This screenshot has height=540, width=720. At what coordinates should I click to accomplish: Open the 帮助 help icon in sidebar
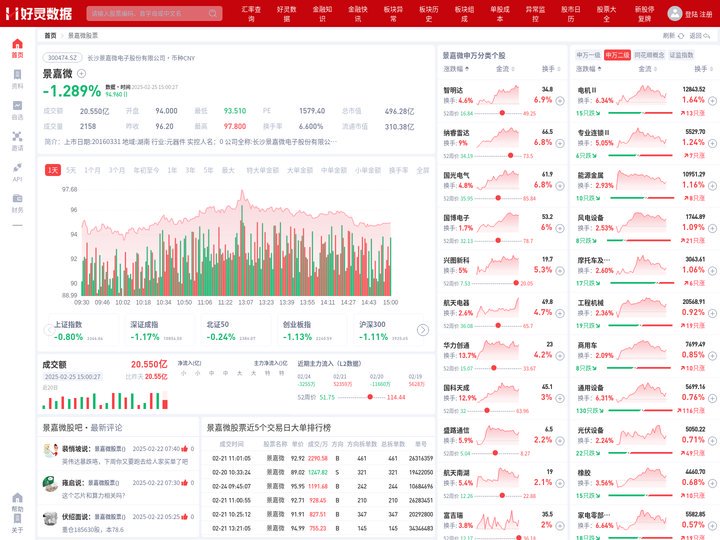pyautogui.click(x=17, y=498)
